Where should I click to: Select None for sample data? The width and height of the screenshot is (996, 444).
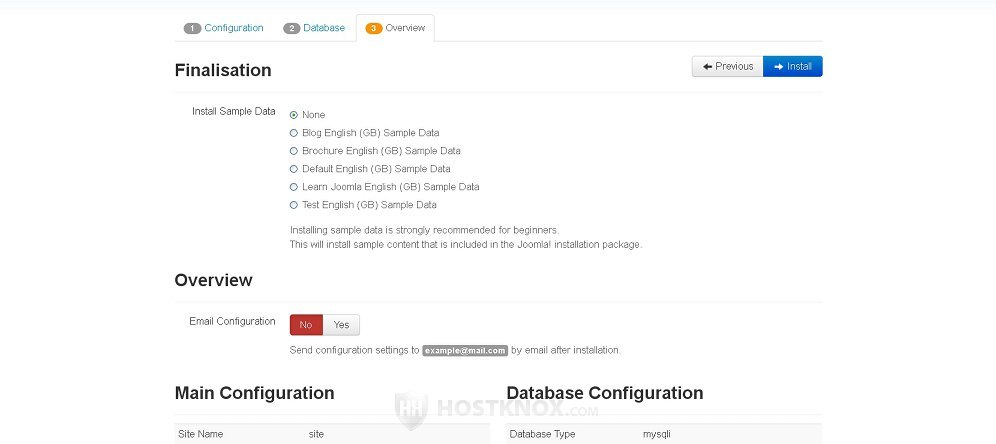click(x=294, y=115)
